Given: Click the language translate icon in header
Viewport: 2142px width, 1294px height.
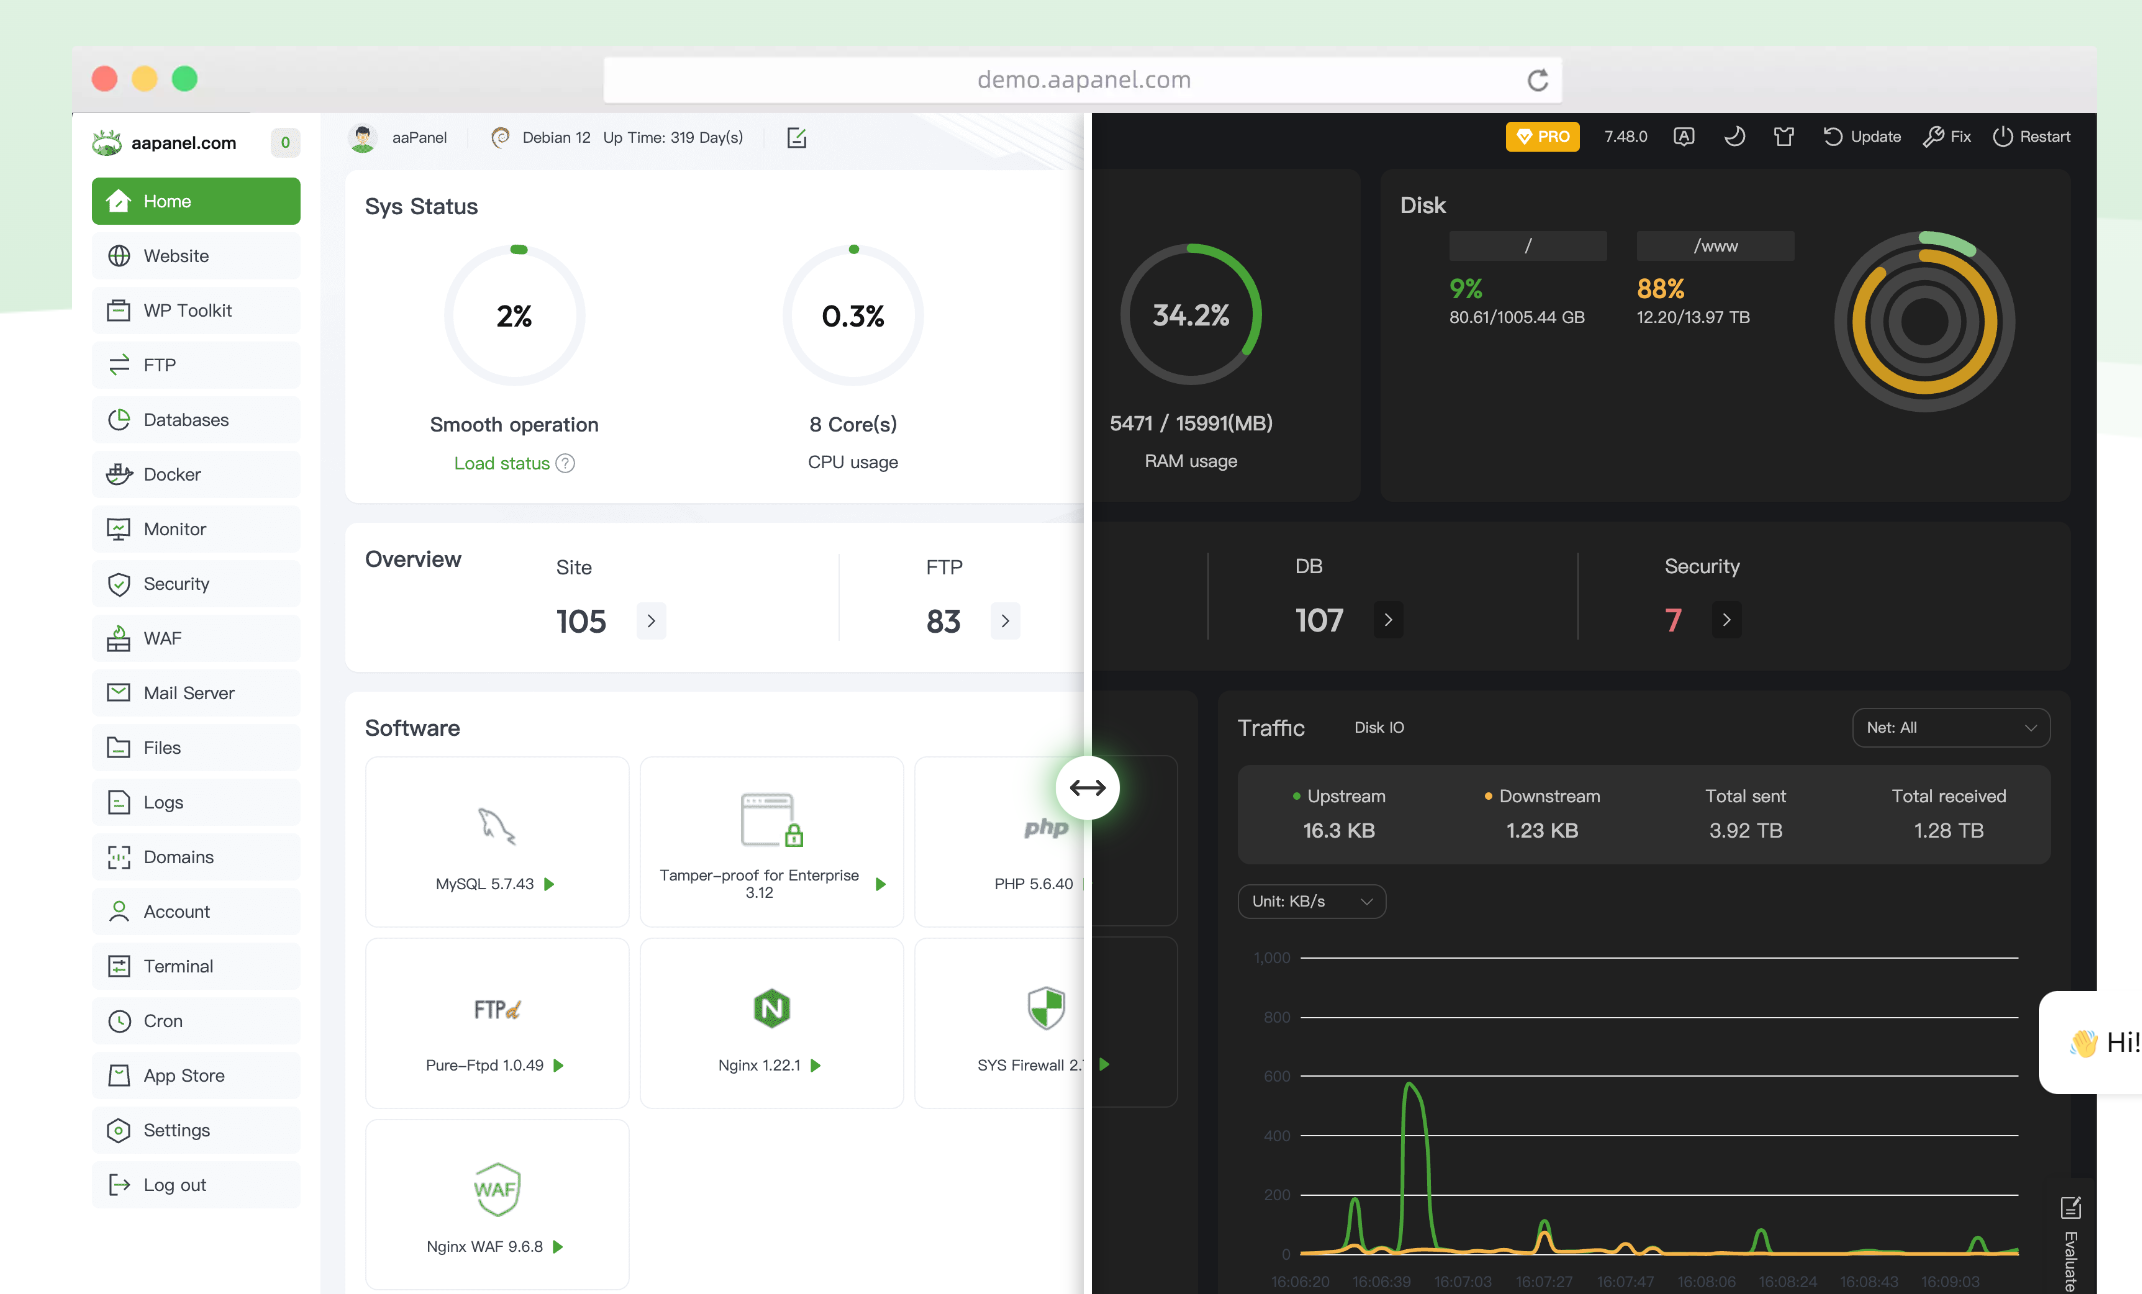Looking at the screenshot, I should (1684, 137).
